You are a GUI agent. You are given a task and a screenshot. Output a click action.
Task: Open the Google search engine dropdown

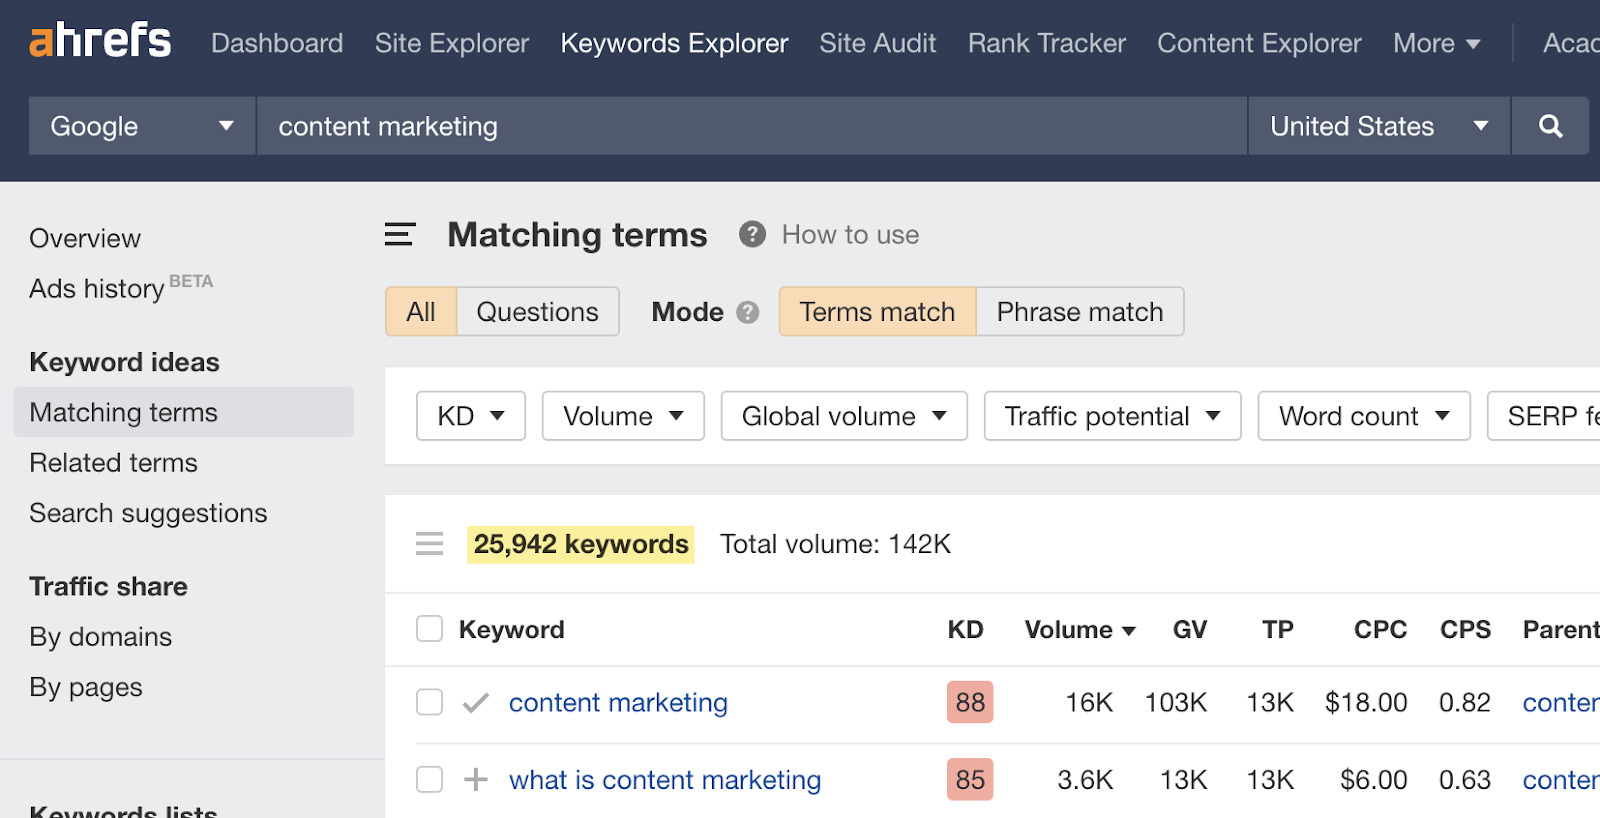click(142, 126)
